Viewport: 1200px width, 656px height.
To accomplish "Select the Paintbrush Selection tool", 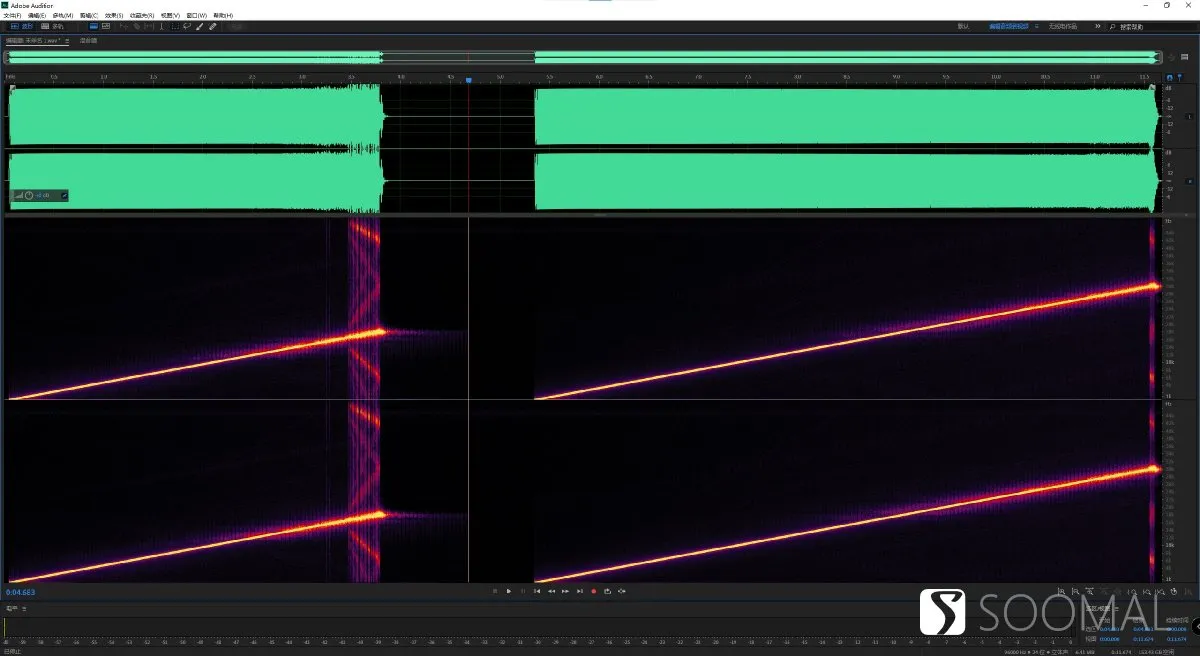I will pos(200,26).
